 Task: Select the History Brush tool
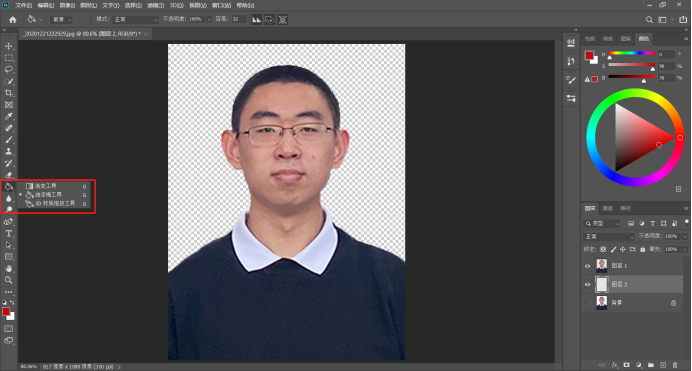pos(8,163)
